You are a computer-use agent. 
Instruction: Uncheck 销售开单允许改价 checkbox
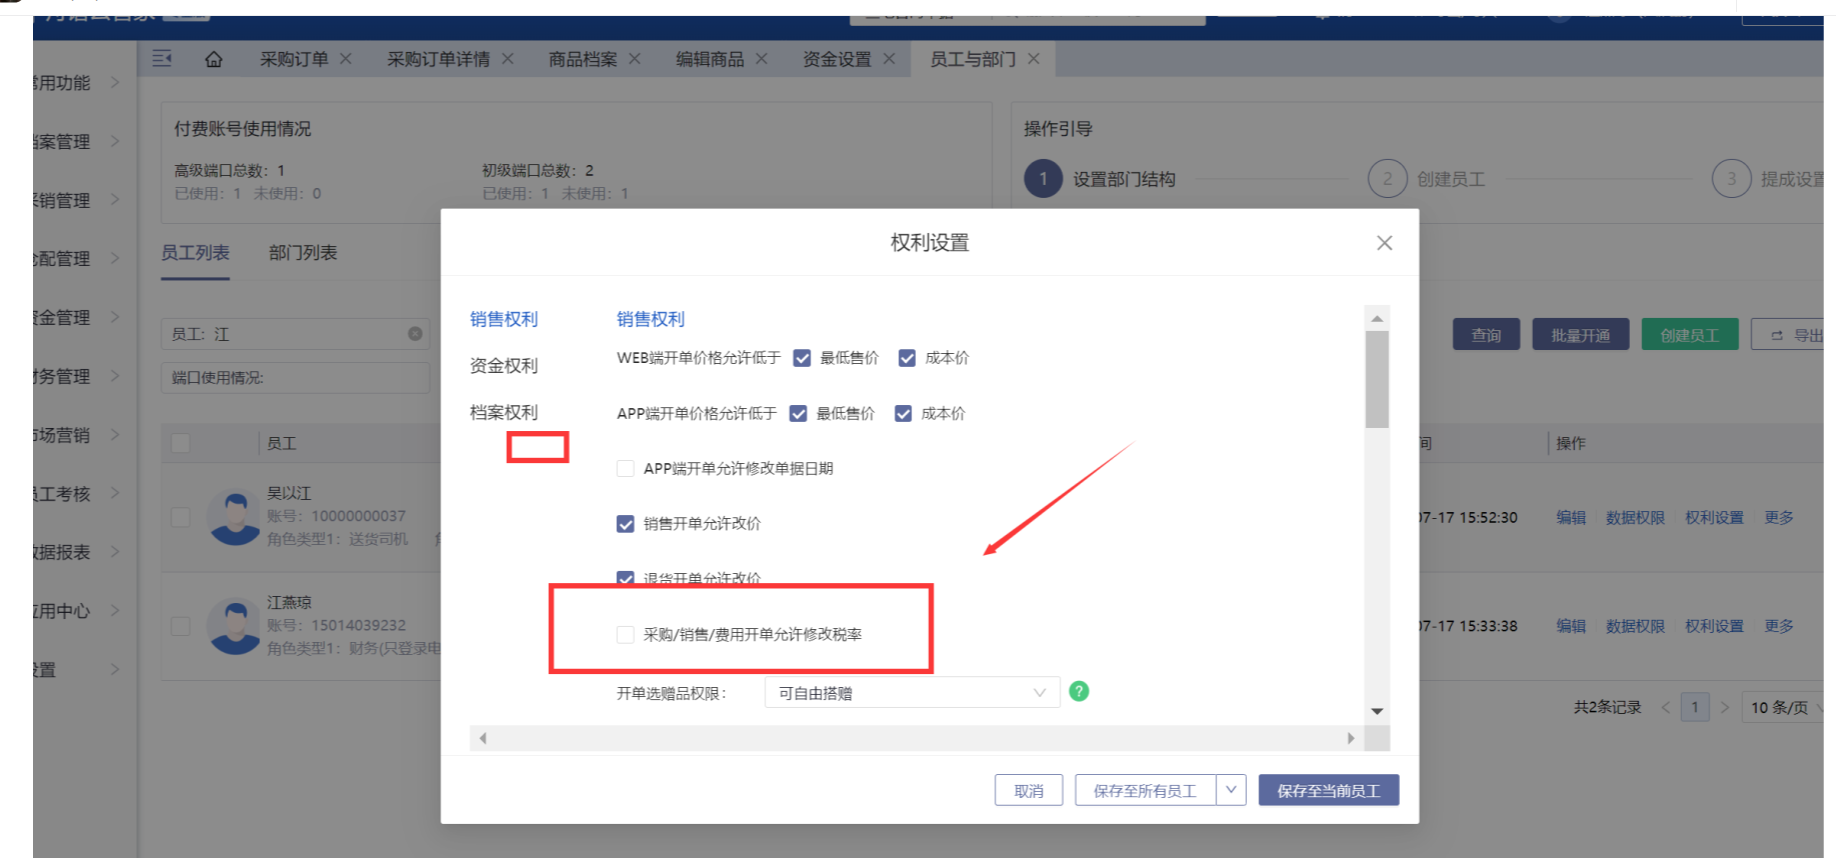[626, 524]
